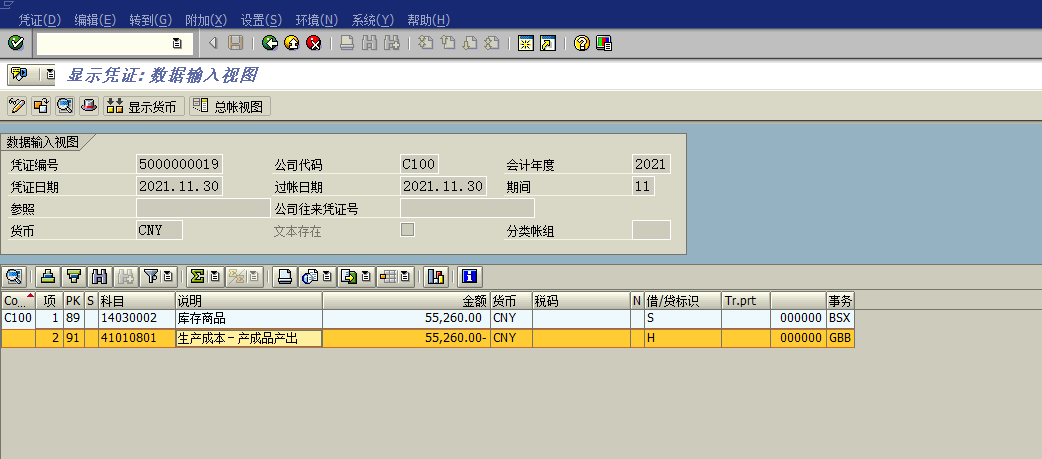Click the Select Line Item magnifier icon

click(64, 106)
